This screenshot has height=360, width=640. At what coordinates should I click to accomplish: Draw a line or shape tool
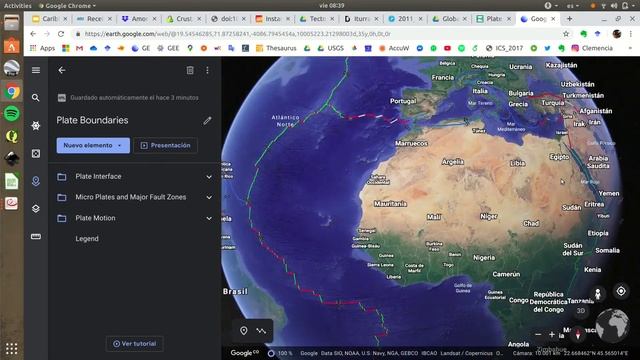pos(261,331)
